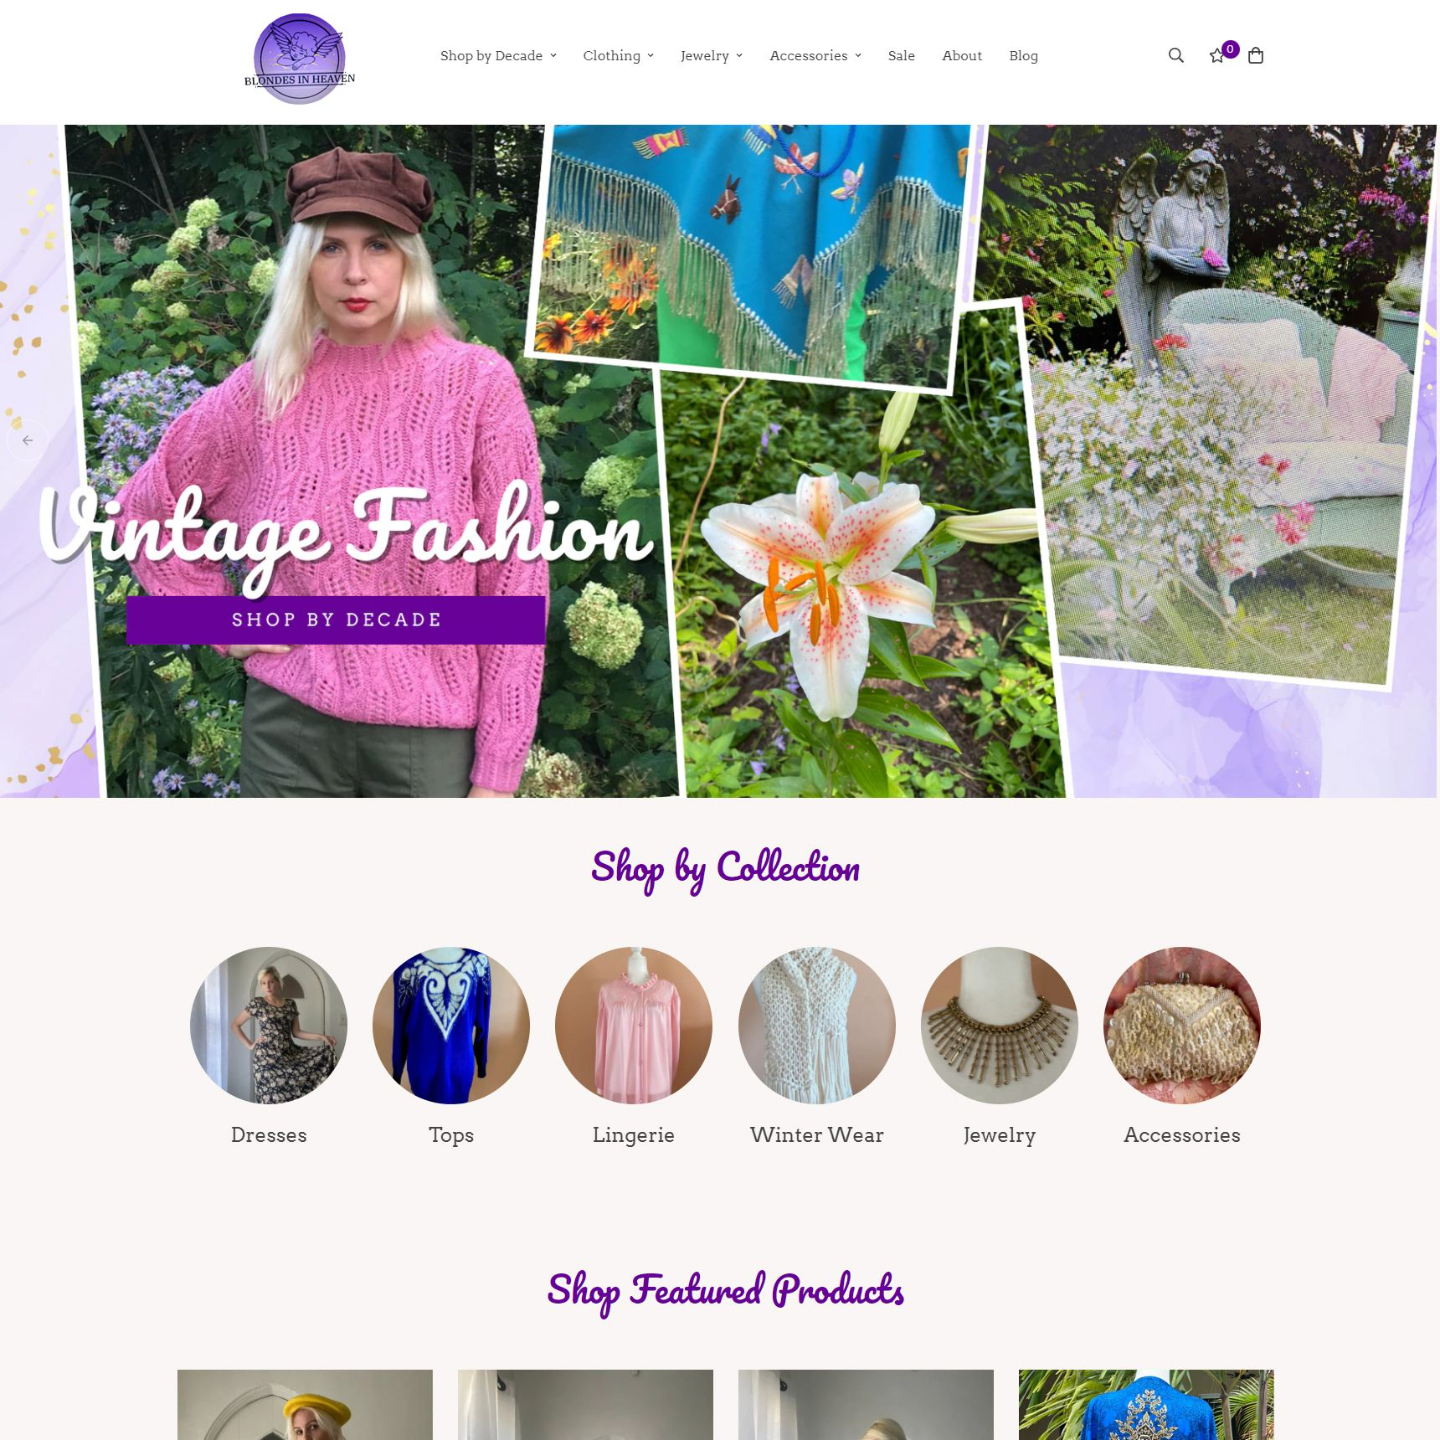Select the Tops collection circle

point(451,1025)
